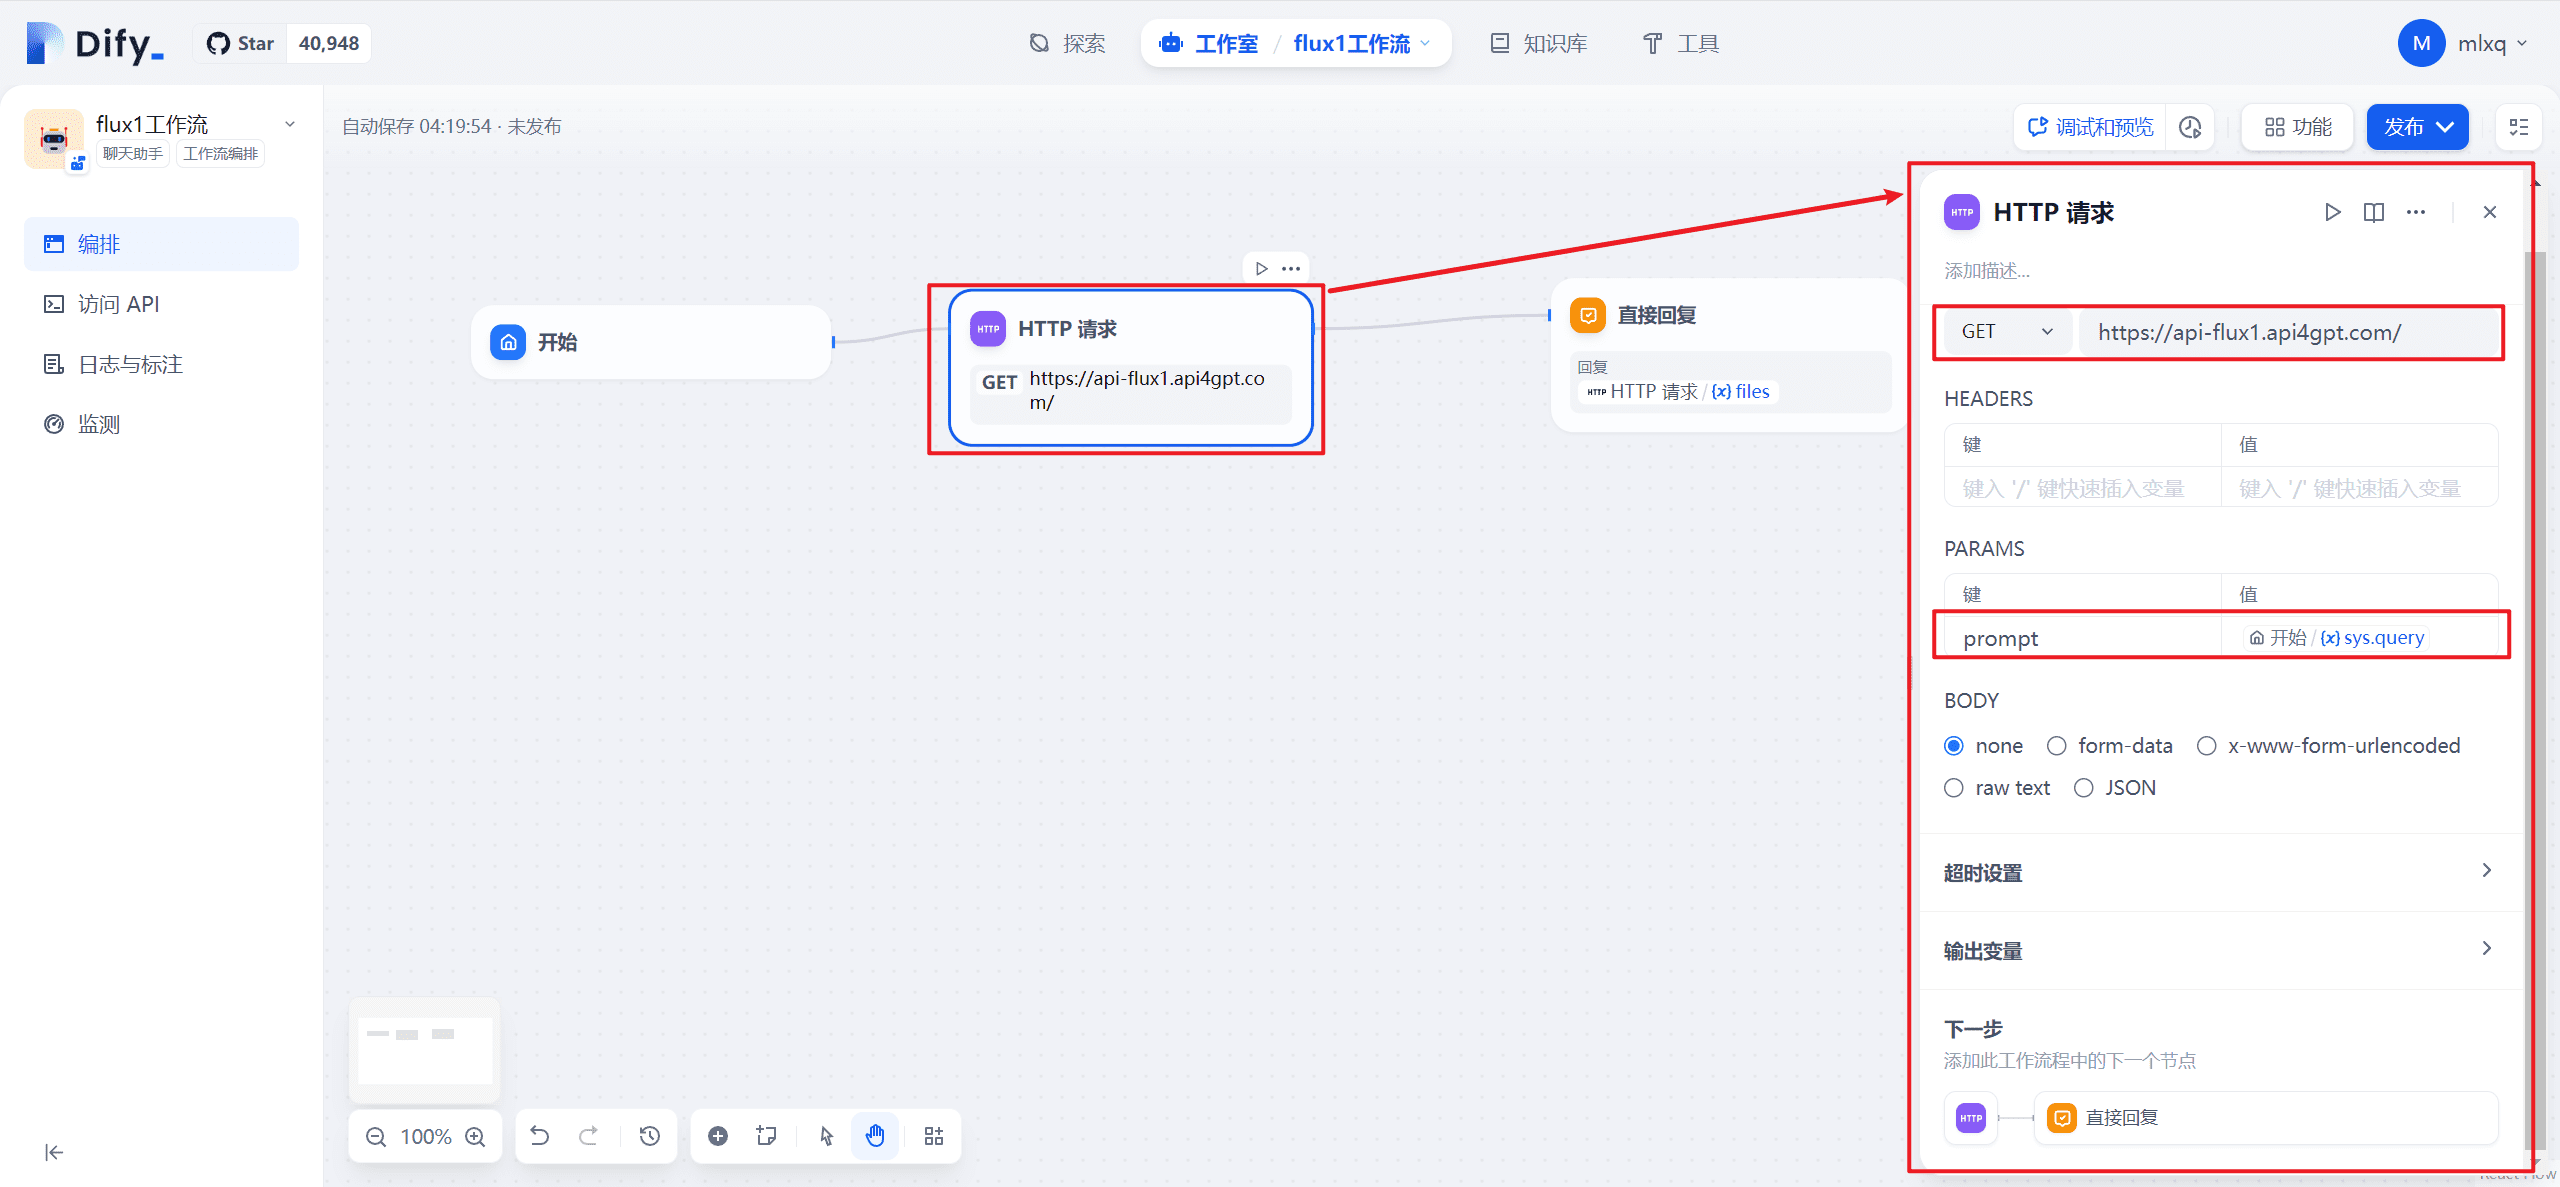Open 日志与标注 in the sidebar
2560x1187 pixels.
[x=161, y=364]
